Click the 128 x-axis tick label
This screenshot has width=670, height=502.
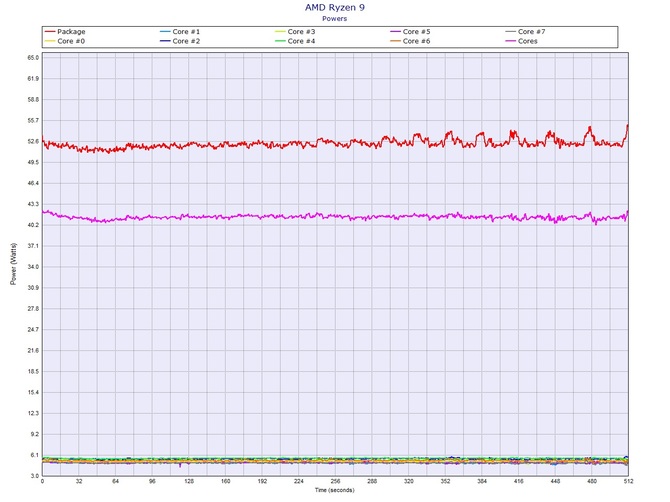(189, 481)
